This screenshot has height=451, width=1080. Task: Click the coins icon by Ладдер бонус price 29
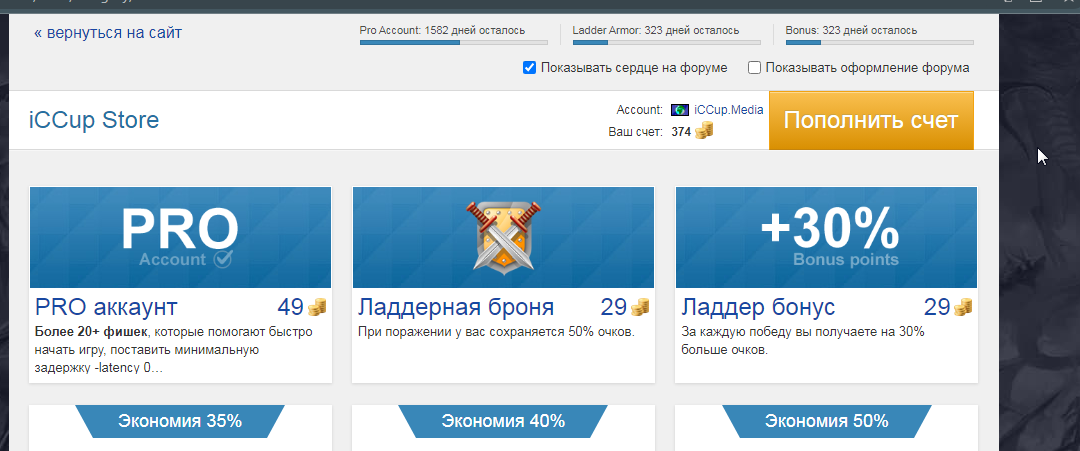point(963,307)
